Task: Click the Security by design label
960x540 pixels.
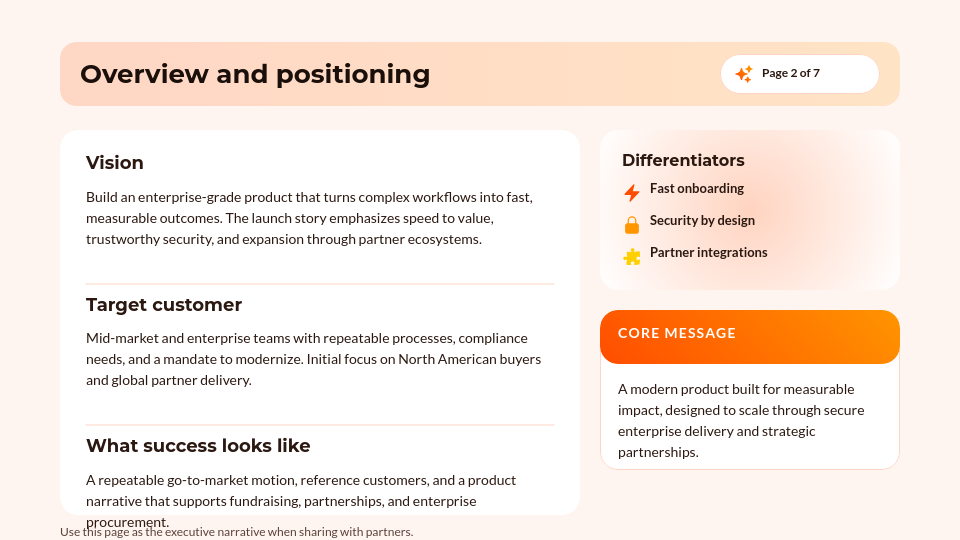Action: coord(702,220)
